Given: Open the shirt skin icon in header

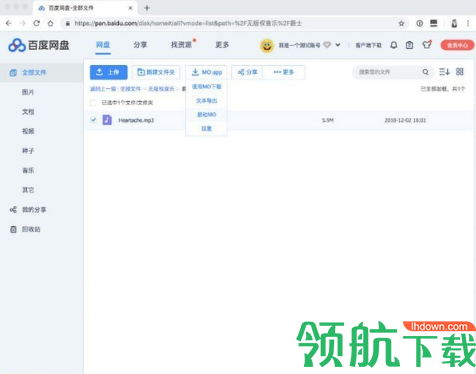Looking at the screenshot, I should 427,45.
